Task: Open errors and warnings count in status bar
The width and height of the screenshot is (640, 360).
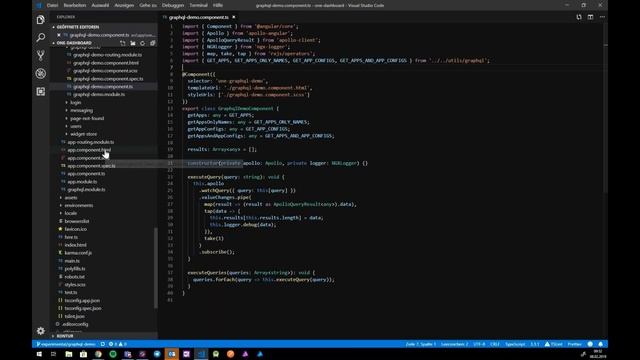Action: click(118, 344)
